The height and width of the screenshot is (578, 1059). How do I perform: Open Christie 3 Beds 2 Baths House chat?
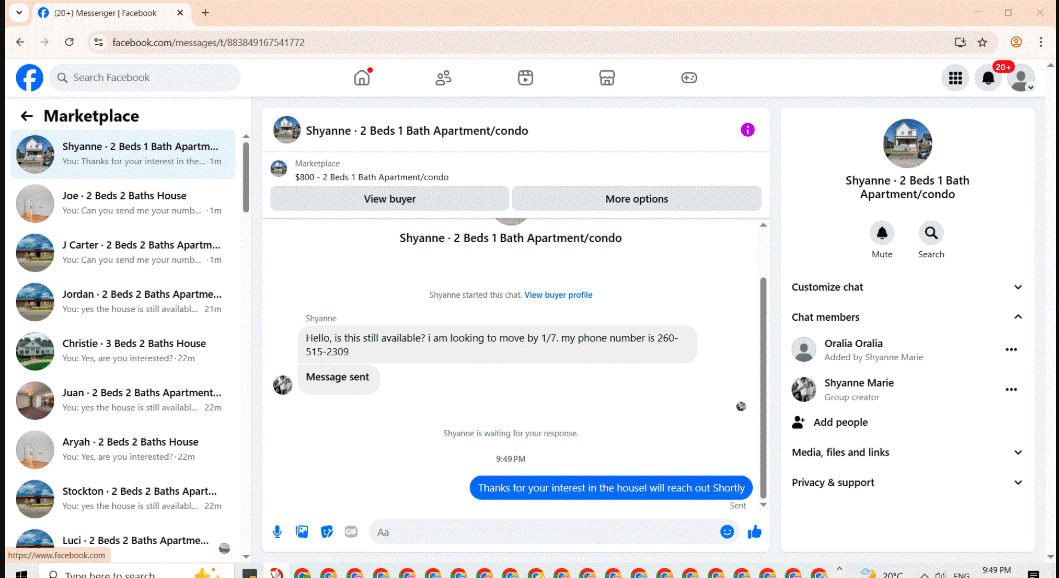[x=123, y=350]
